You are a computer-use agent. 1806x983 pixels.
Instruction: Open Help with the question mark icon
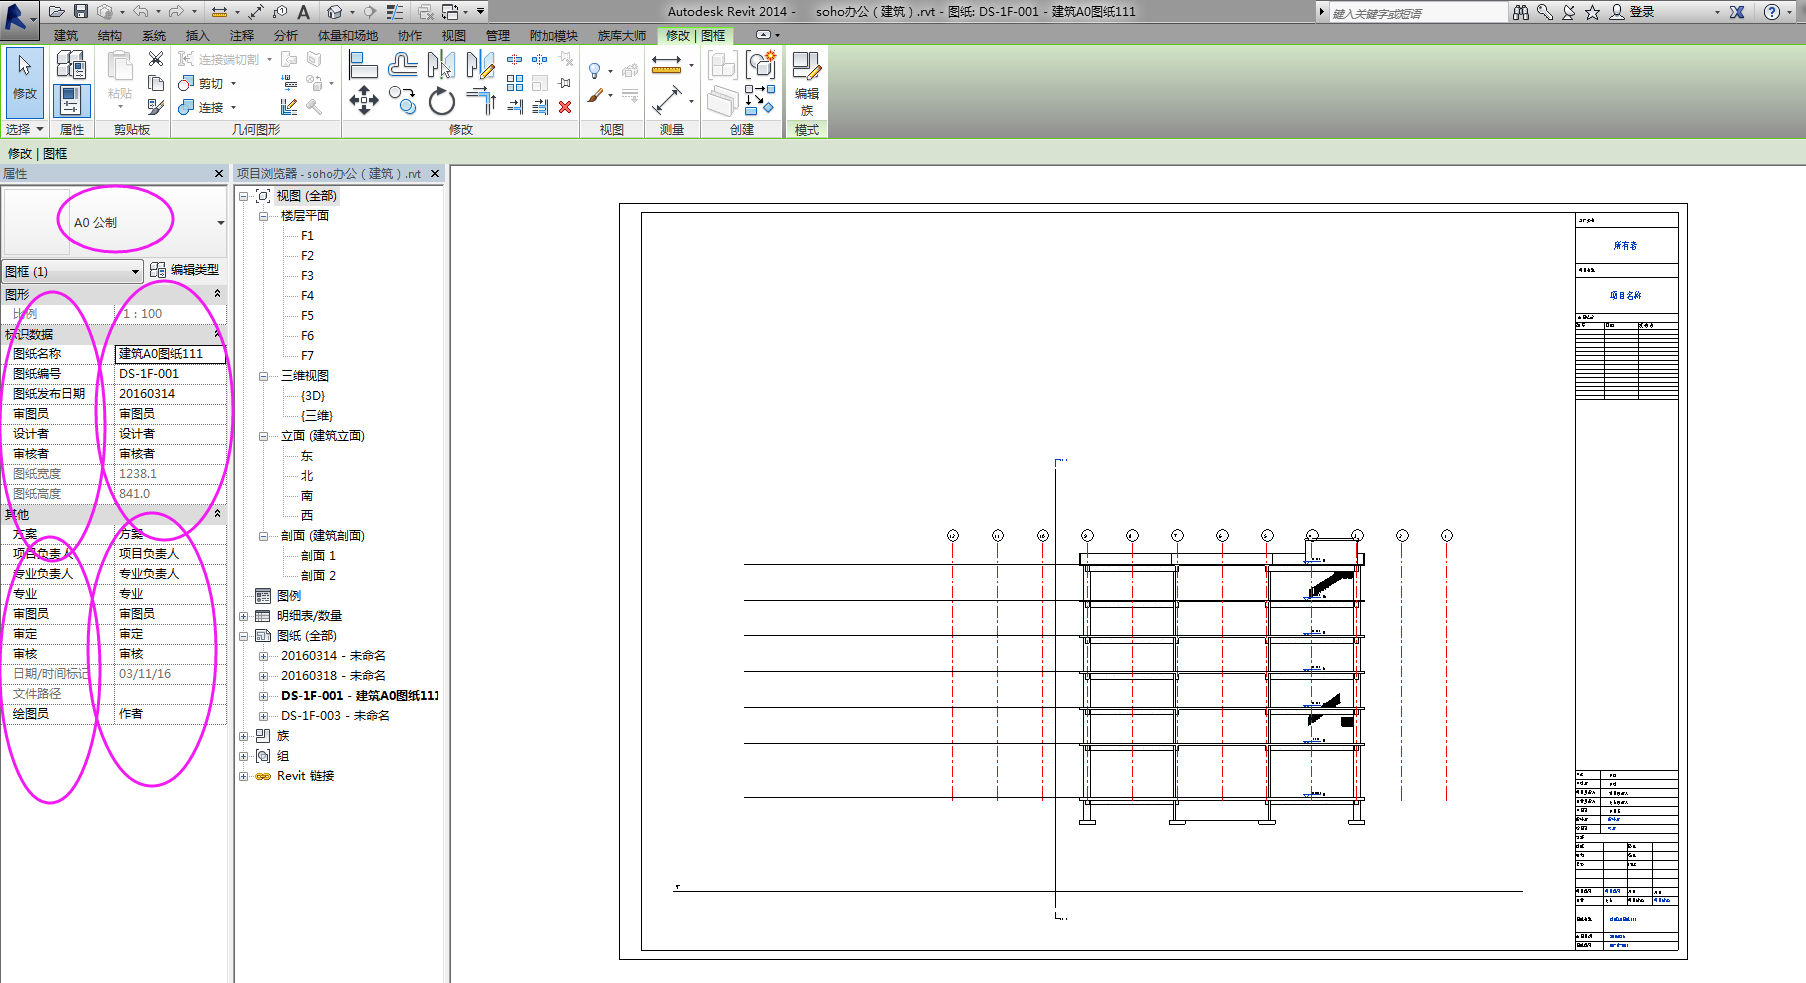(x=1772, y=12)
